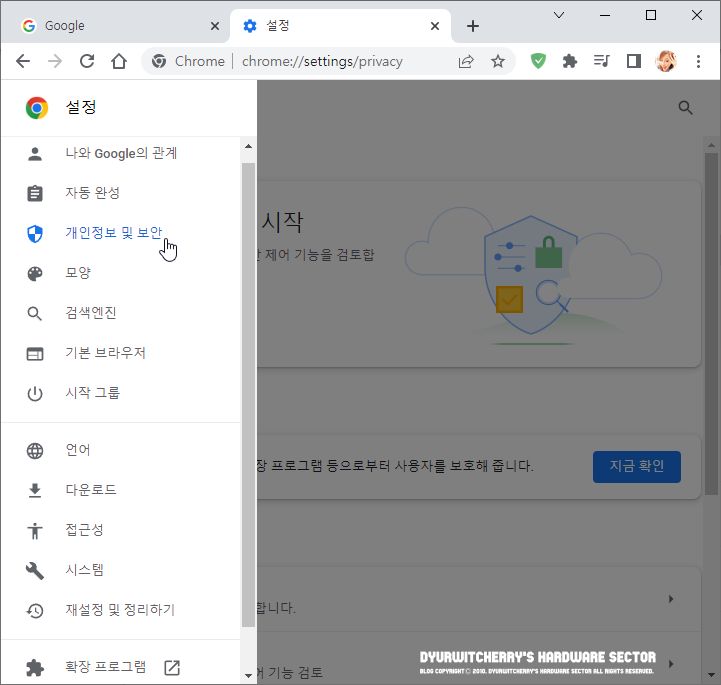Screen dimensions: 721x685
Task: Click the main page scrollbar thumb
Action: click(711, 324)
